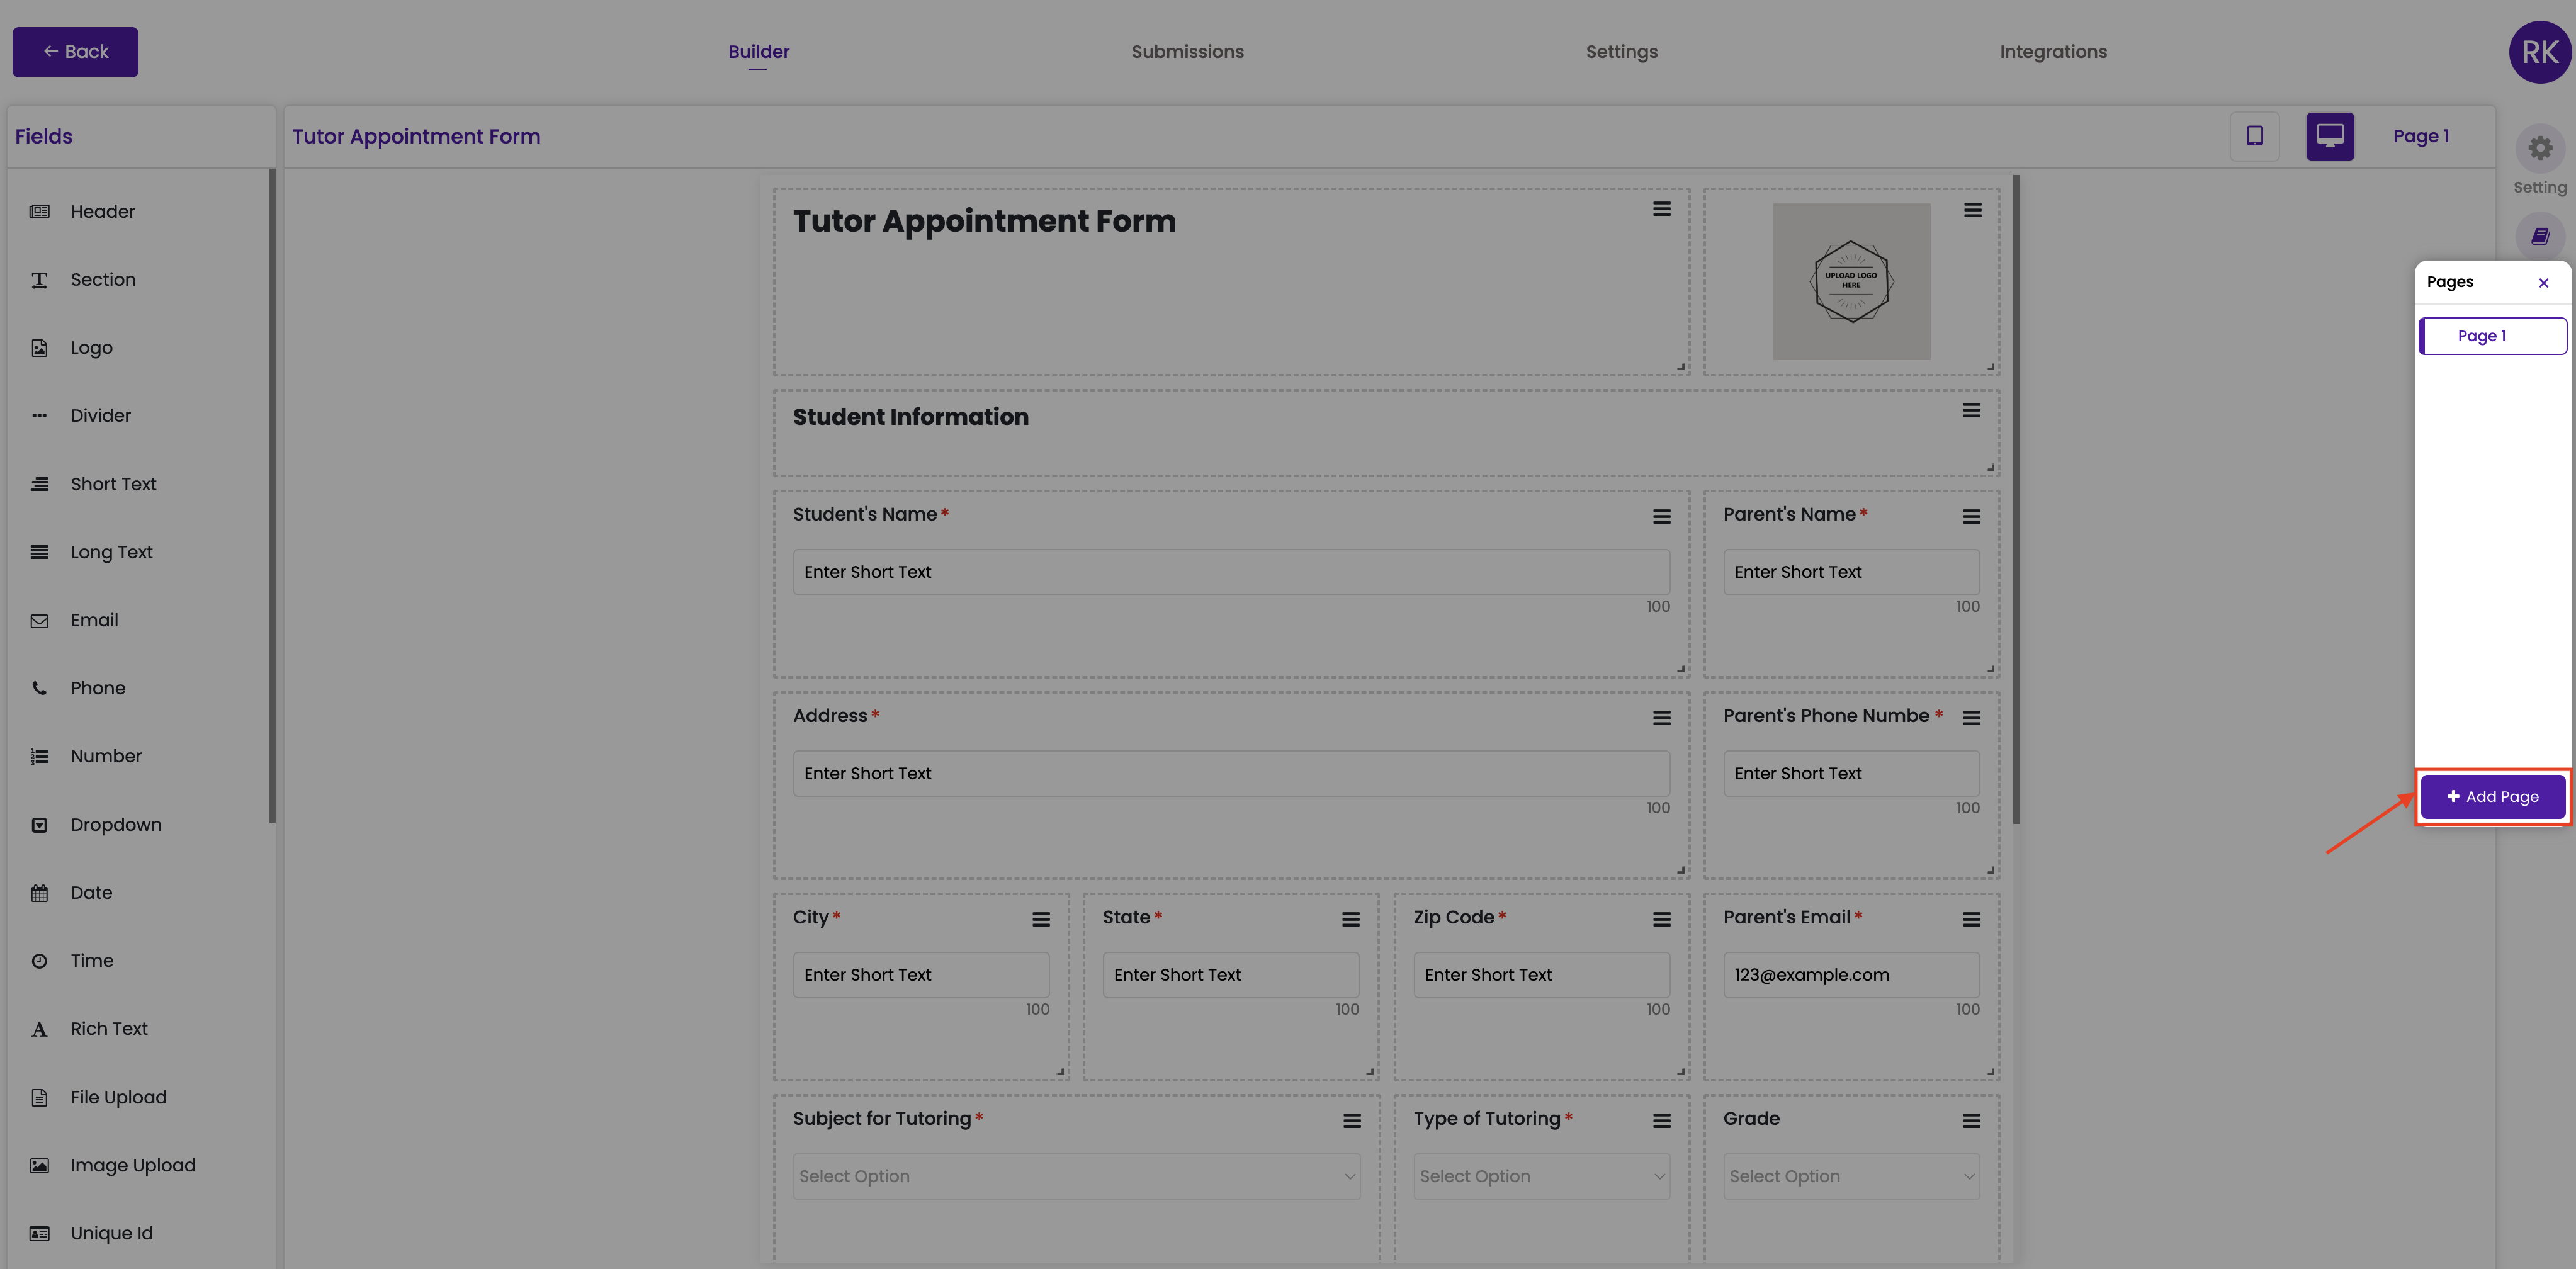This screenshot has height=1269, width=2576.
Task: Open menu of Parent's Email field
Action: (x=1971, y=920)
